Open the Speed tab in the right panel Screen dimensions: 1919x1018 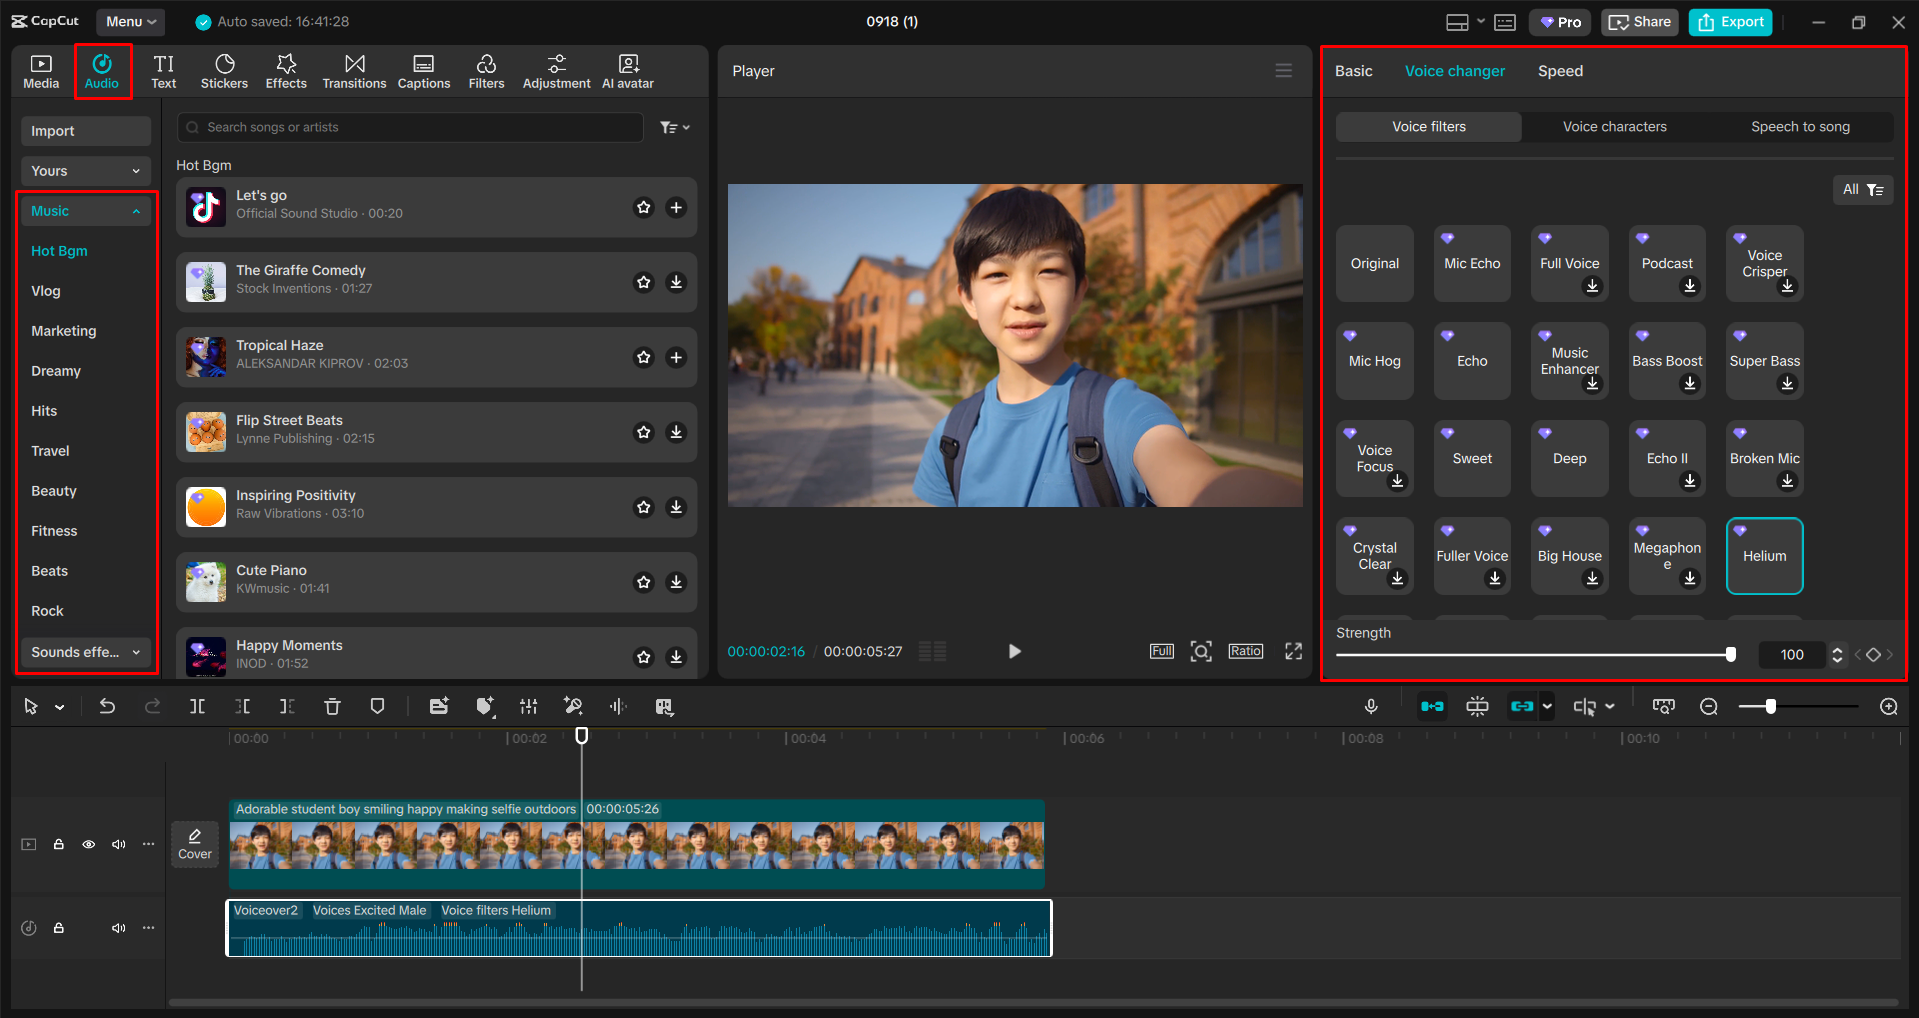coord(1559,70)
